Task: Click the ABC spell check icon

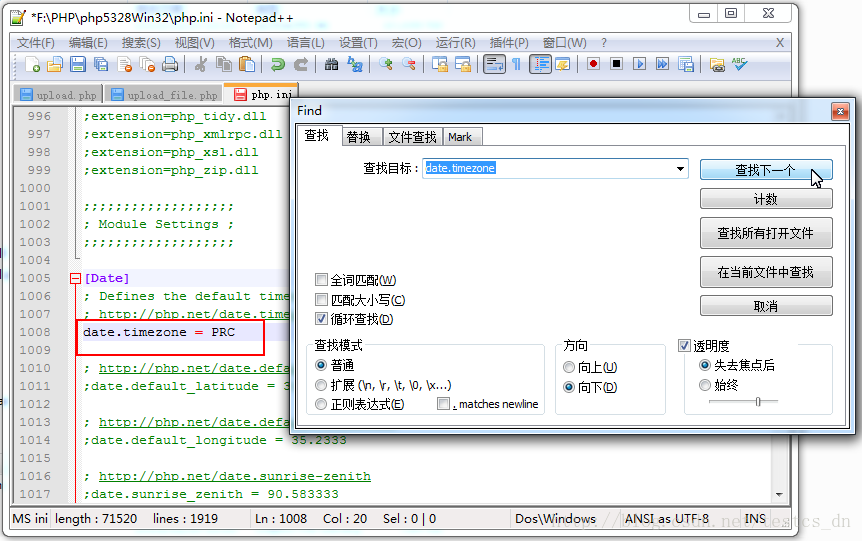Action: [x=739, y=64]
